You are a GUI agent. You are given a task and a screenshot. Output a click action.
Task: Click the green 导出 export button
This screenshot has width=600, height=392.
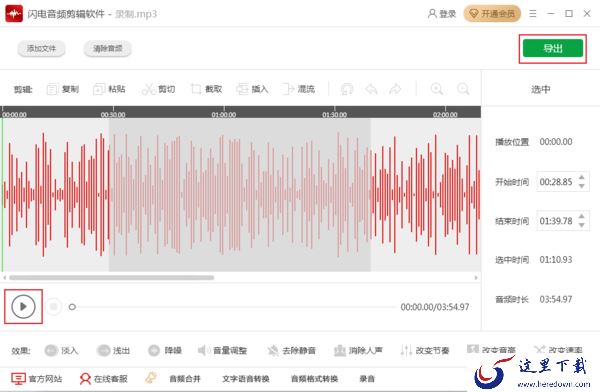pyautogui.click(x=553, y=48)
